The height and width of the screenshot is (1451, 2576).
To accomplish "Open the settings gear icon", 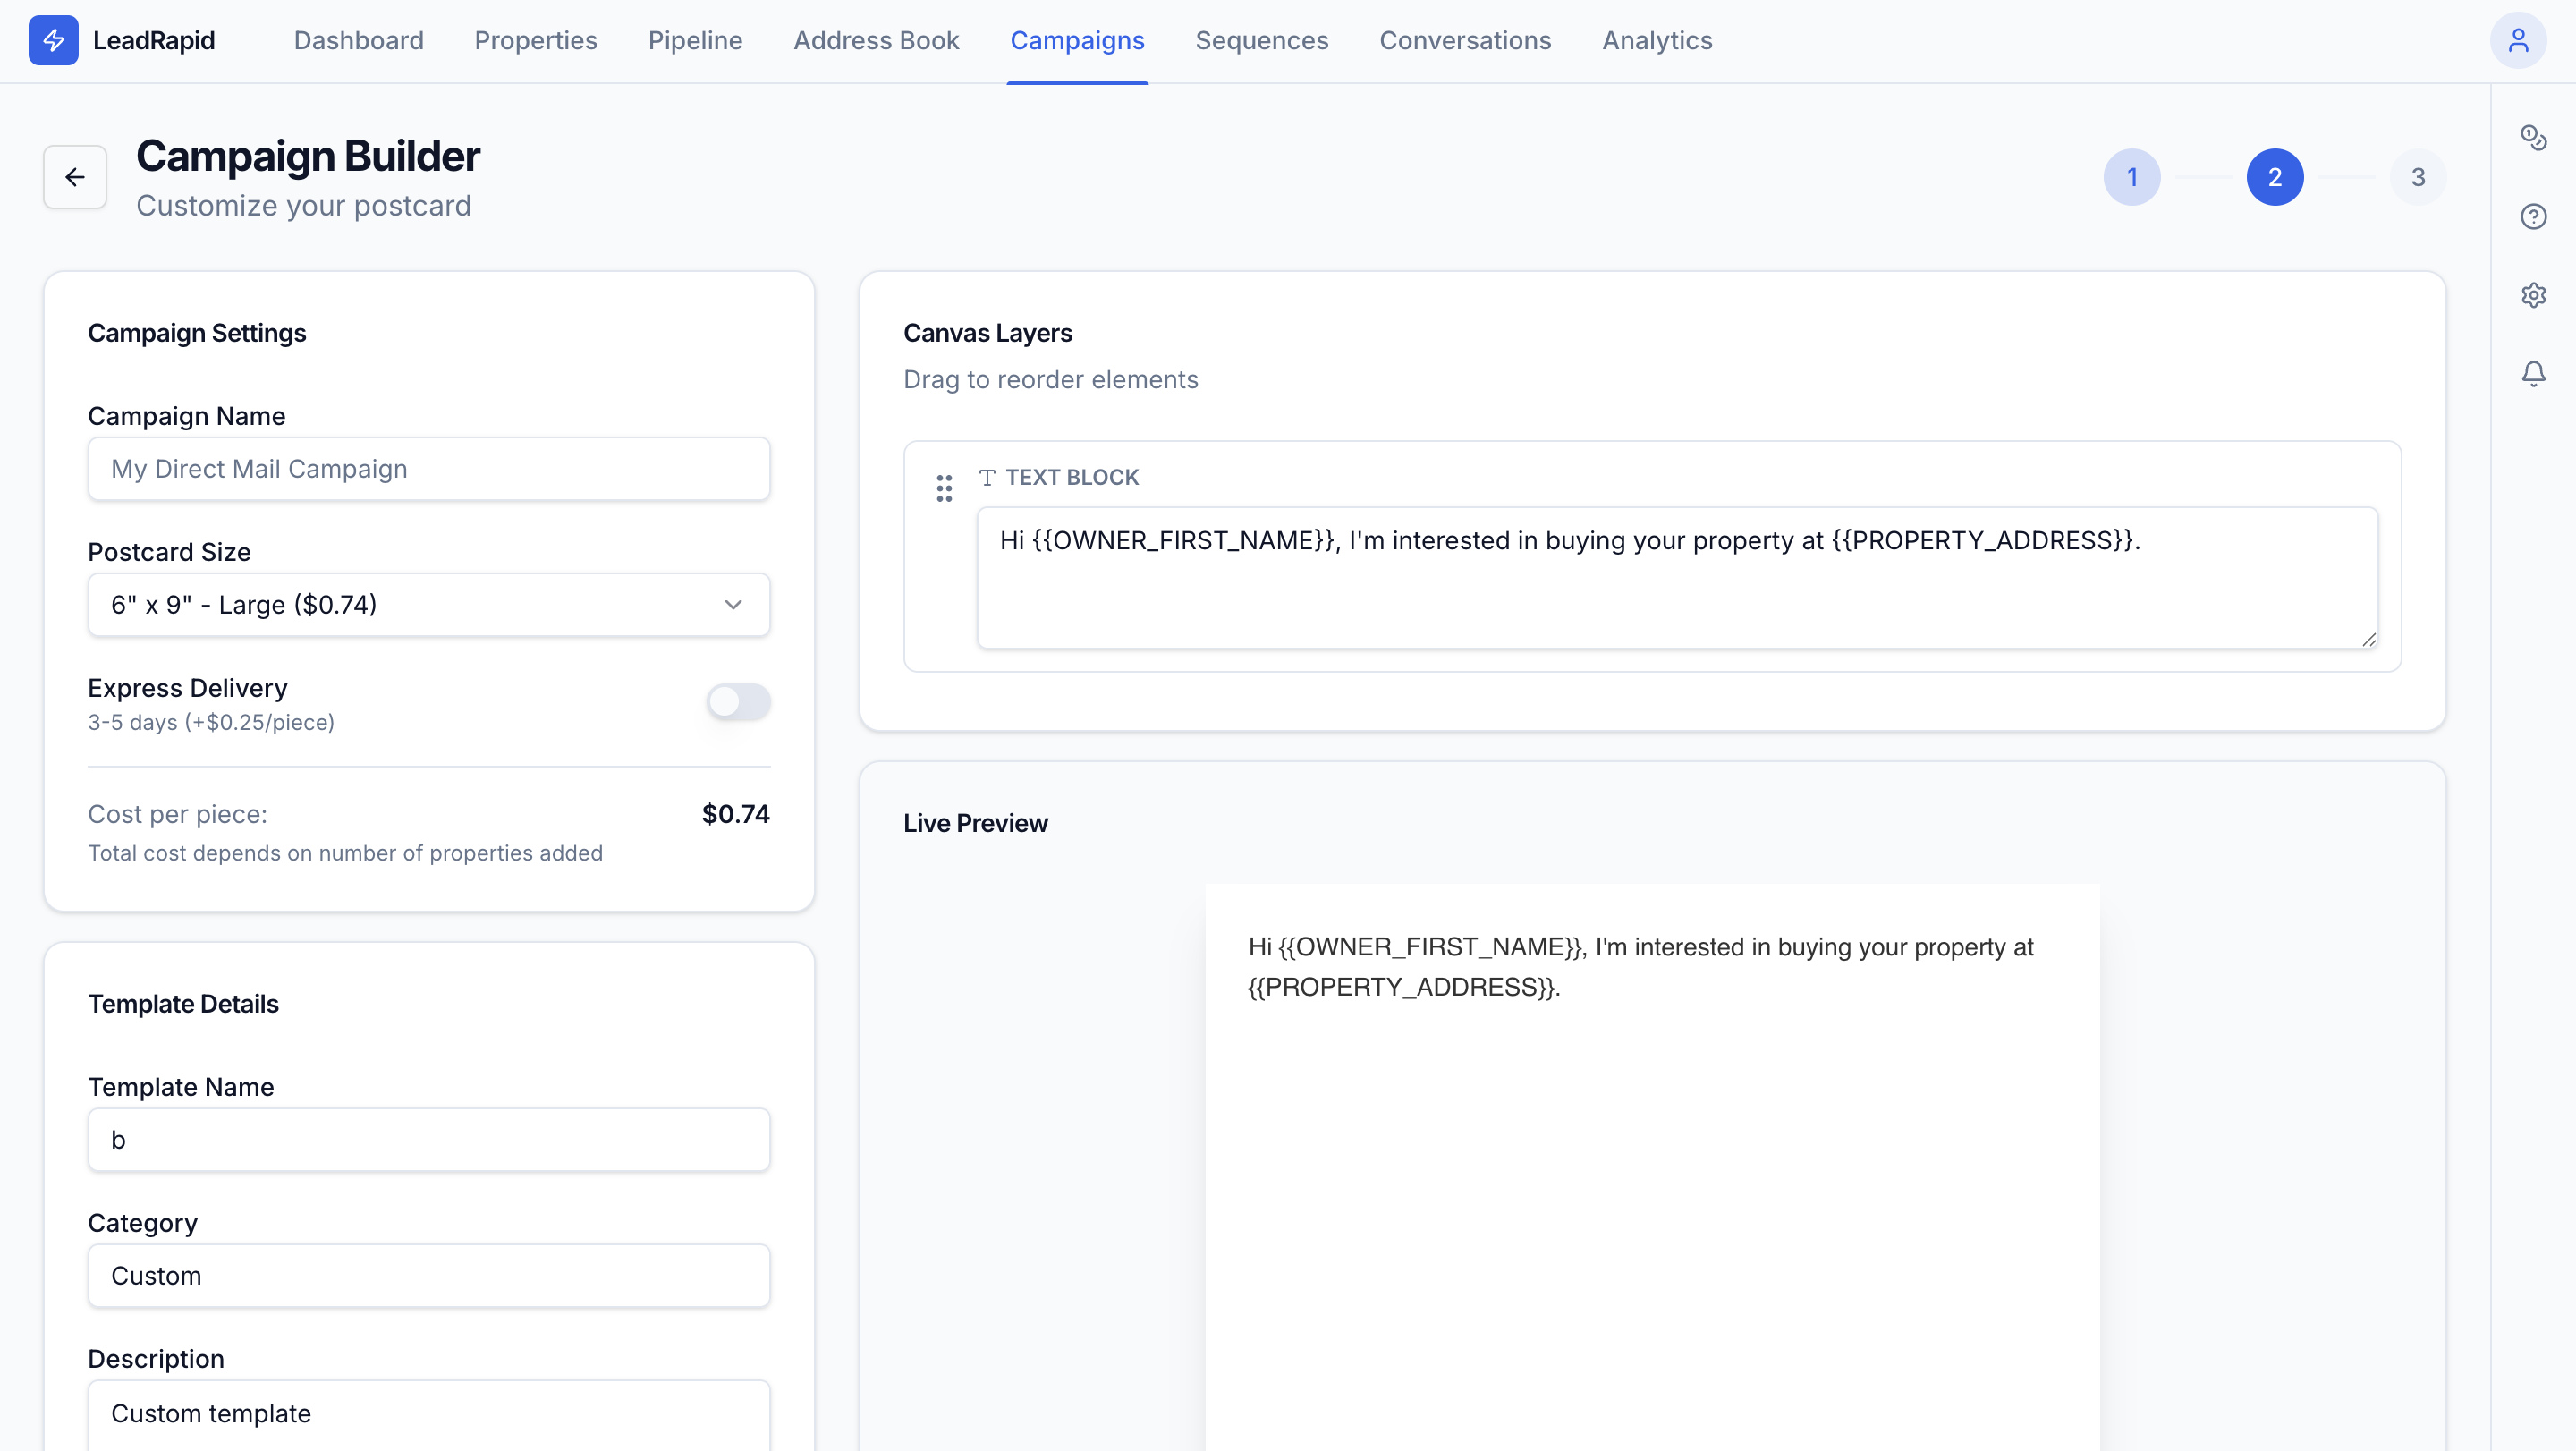I will 2532,295.
